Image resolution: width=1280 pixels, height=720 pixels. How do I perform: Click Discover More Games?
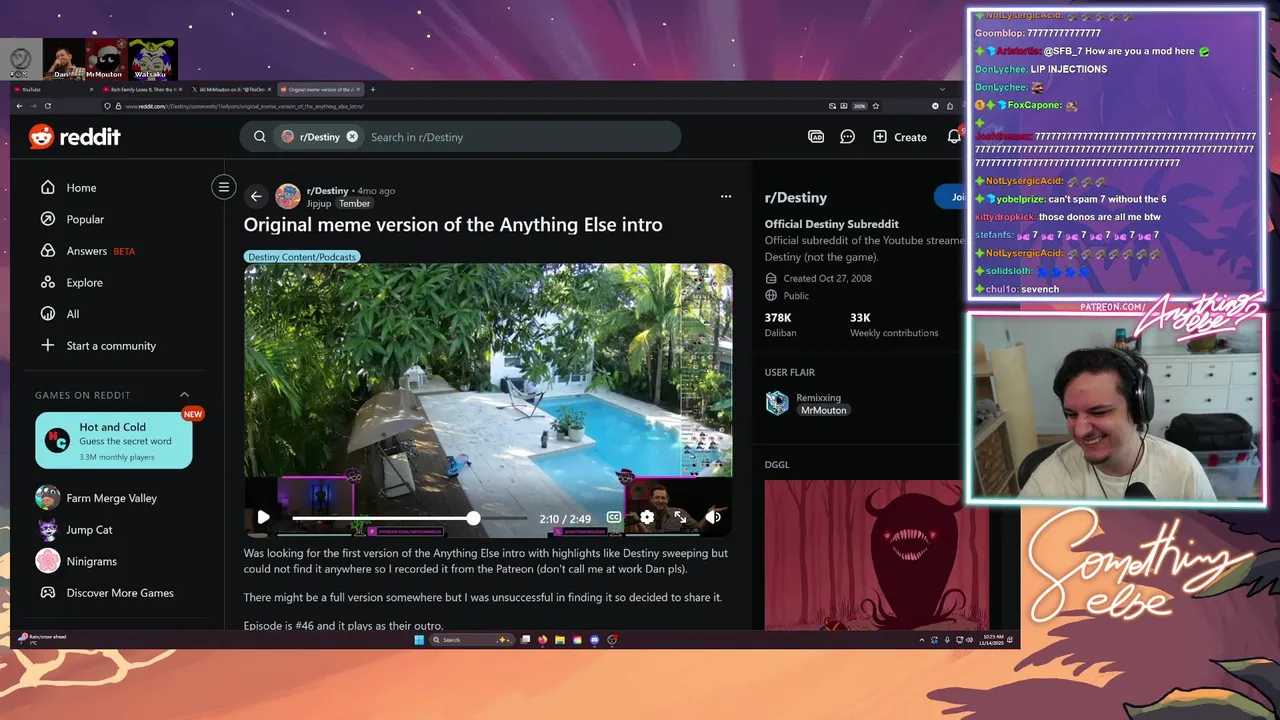tap(105, 593)
